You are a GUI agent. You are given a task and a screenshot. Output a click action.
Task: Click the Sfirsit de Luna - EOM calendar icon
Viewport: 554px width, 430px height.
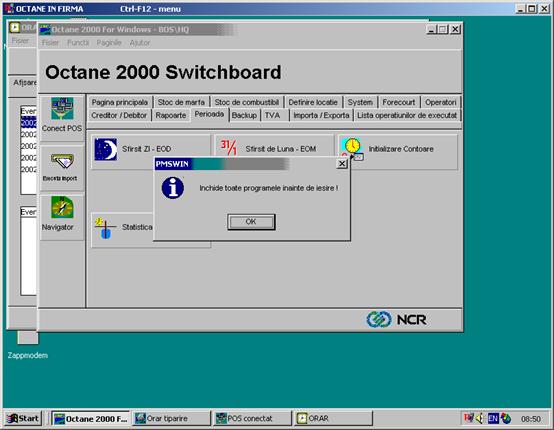click(229, 148)
